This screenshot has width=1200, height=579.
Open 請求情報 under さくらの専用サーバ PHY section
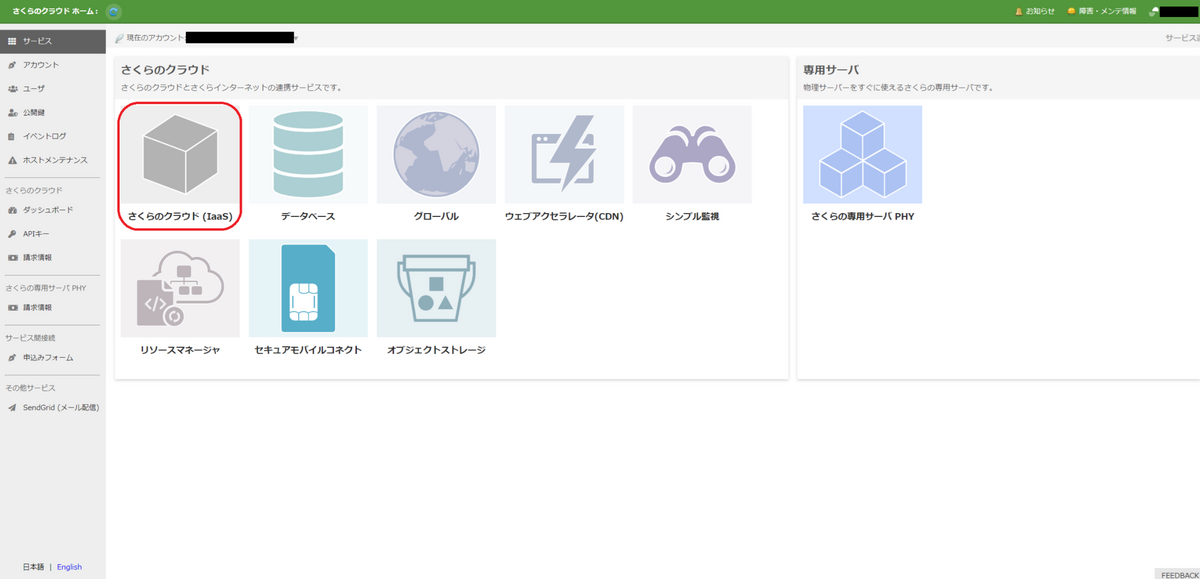53,307
